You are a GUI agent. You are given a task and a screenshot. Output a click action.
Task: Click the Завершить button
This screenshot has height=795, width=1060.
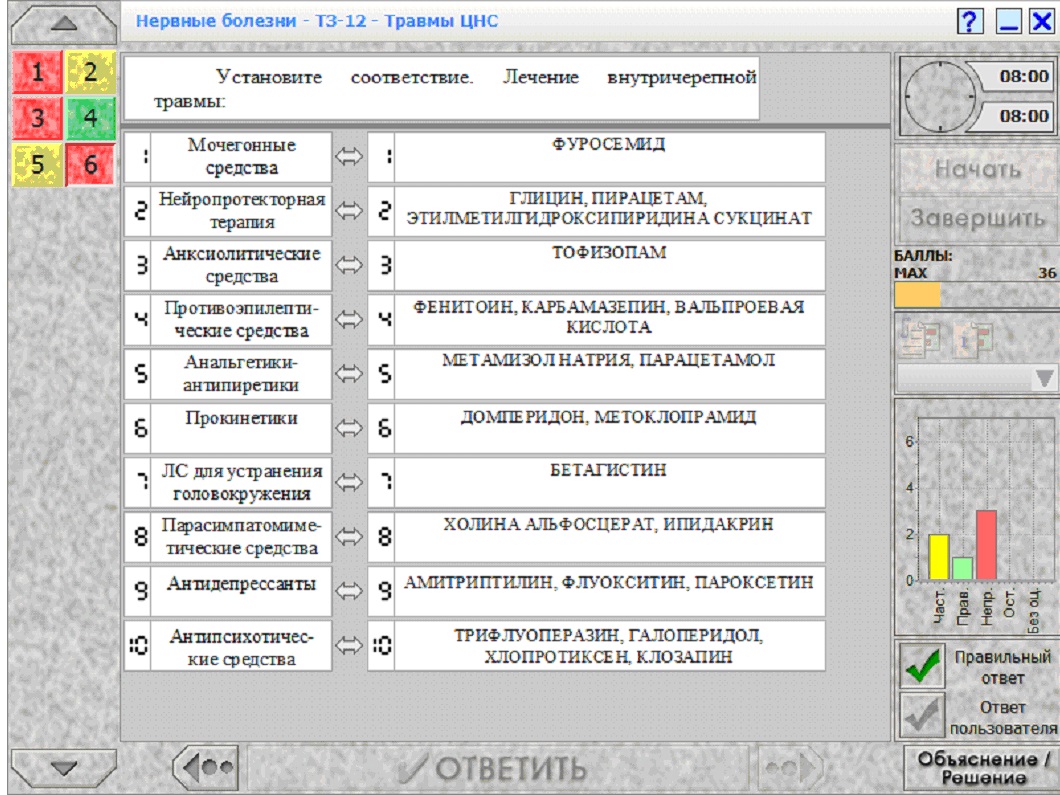tap(978, 218)
